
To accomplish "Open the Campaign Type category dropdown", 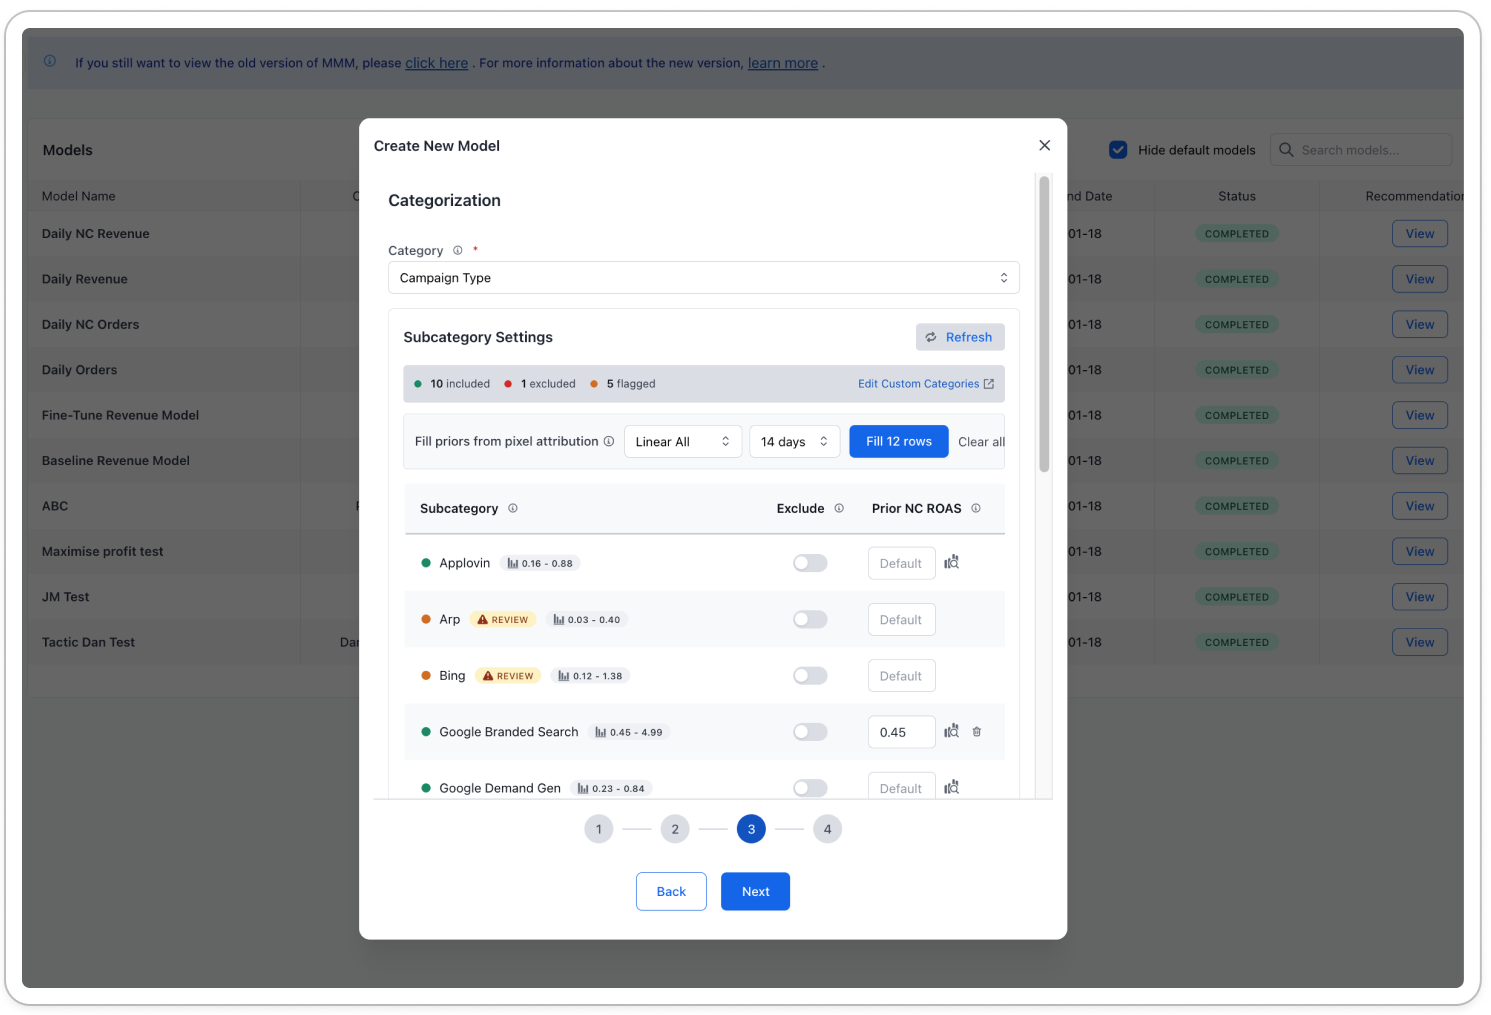I will (x=703, y=278).
